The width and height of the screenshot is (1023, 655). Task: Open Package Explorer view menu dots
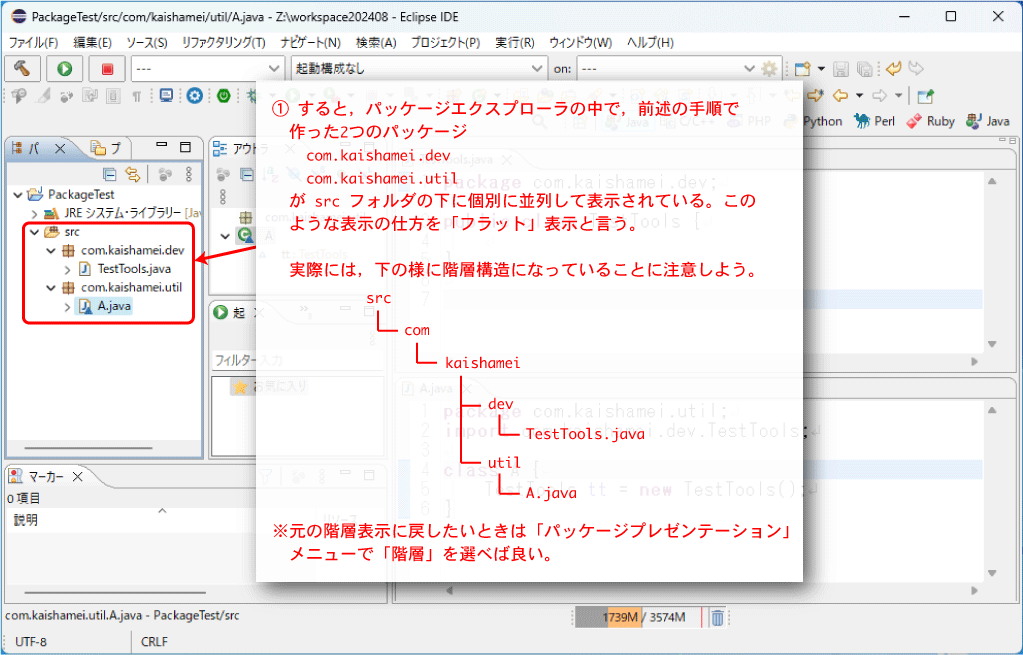tap(189, 174)
